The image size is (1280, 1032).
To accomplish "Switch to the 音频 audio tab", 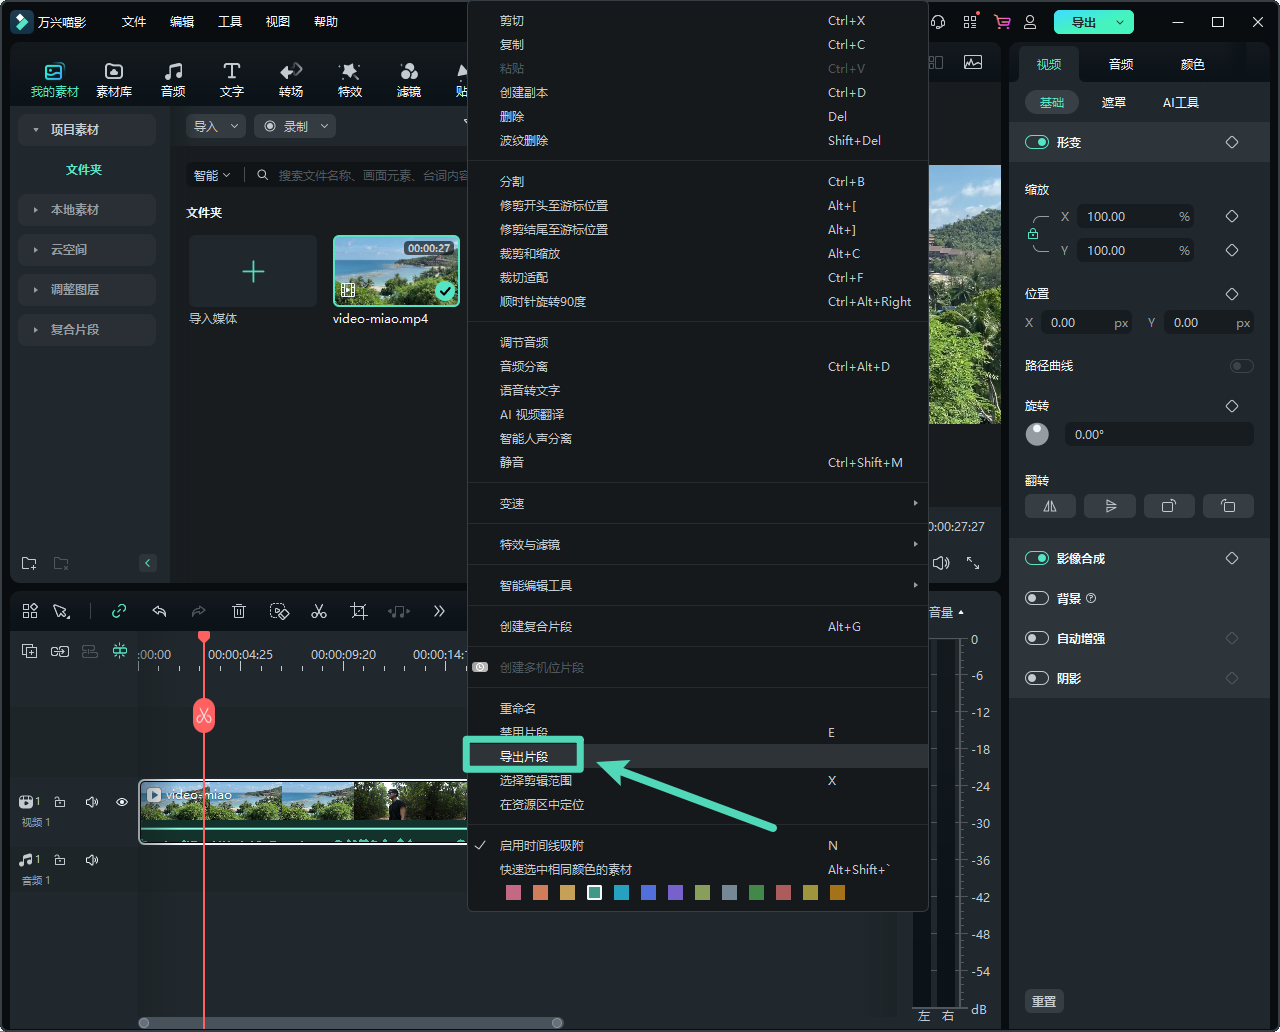I will (1121, 65).
